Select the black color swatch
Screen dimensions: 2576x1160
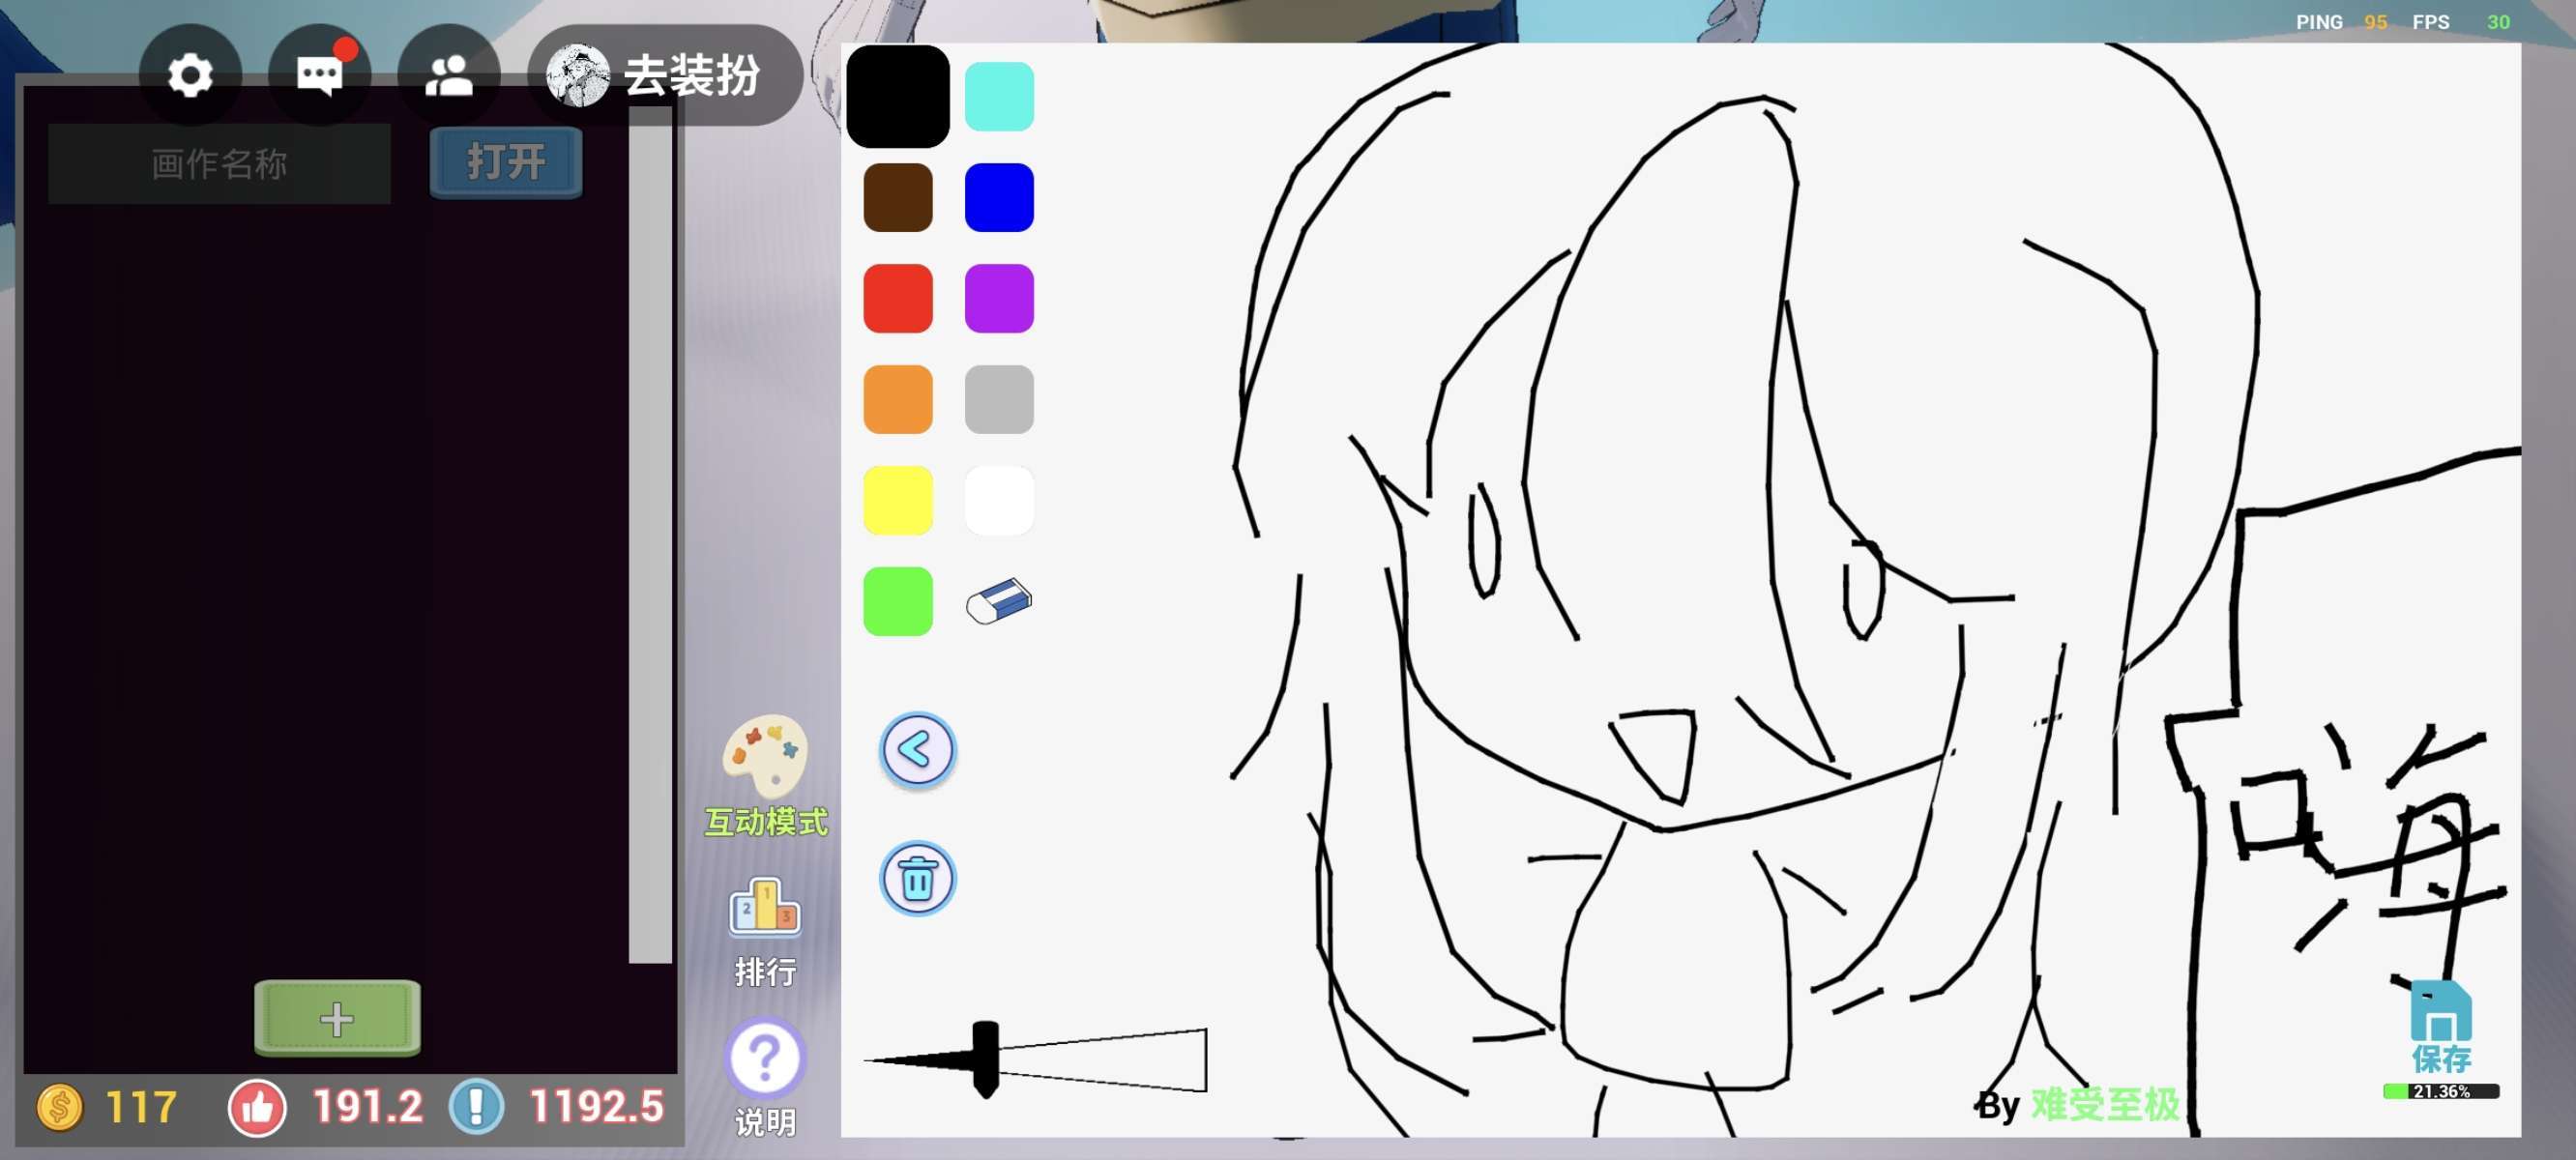point(897,96)
